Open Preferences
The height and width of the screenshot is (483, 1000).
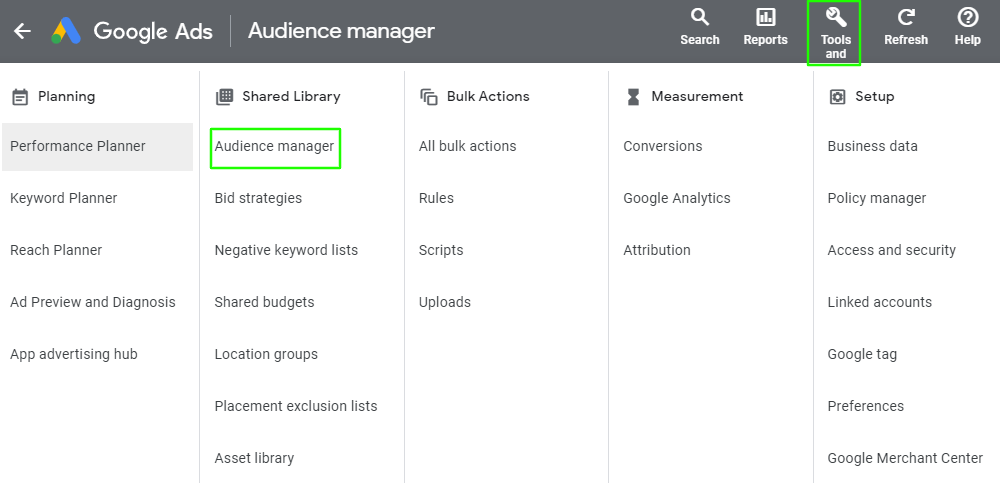click(865, 406)
